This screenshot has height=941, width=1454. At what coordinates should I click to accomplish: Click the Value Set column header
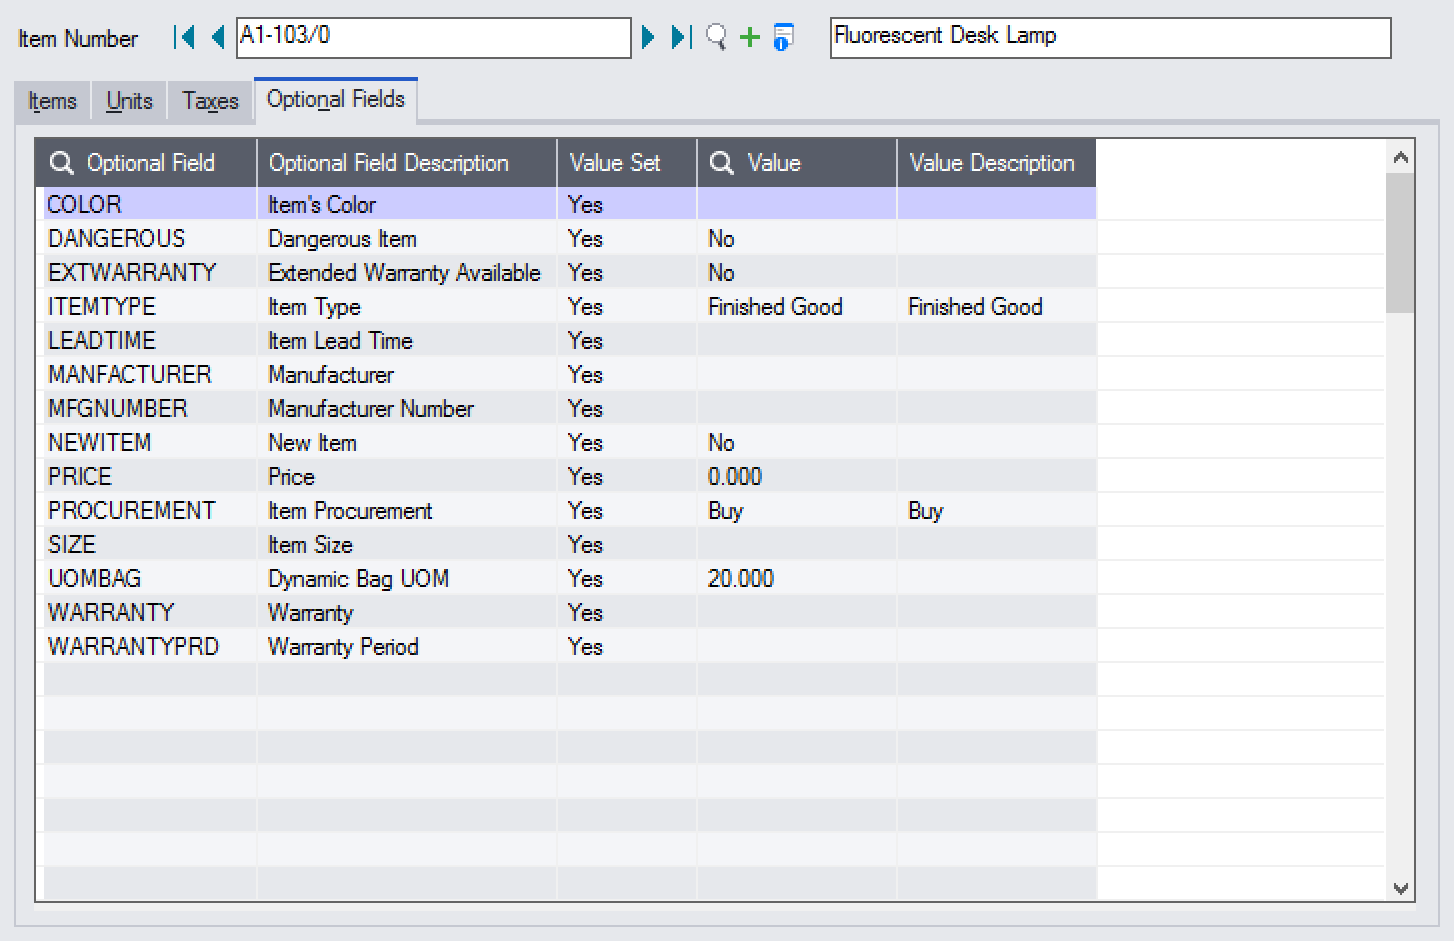tap(627, 163)
